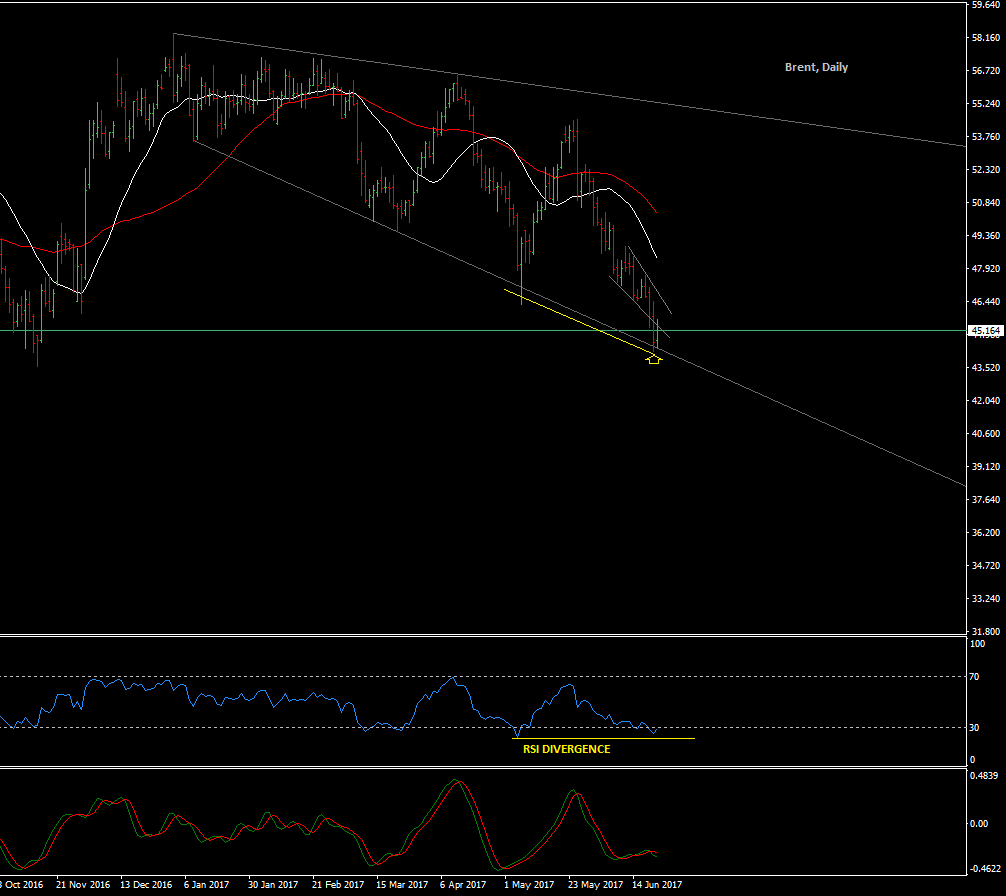Click the 6 Apr 2017 date label

[x=462, y=885]
